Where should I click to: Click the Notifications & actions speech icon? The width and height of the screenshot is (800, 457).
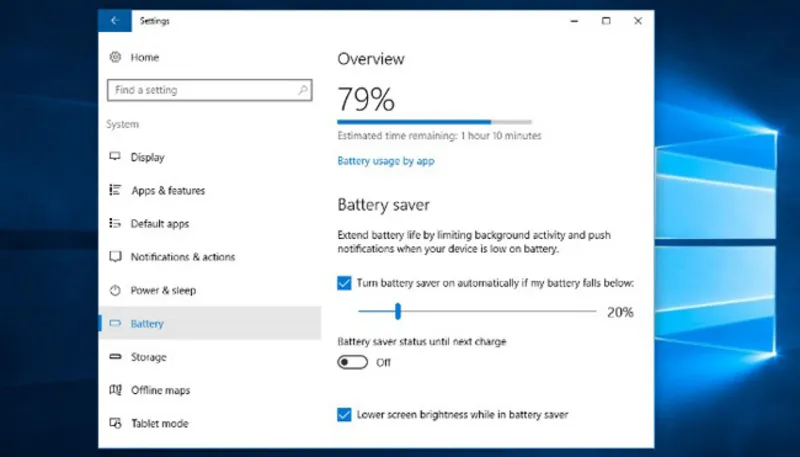115,257
